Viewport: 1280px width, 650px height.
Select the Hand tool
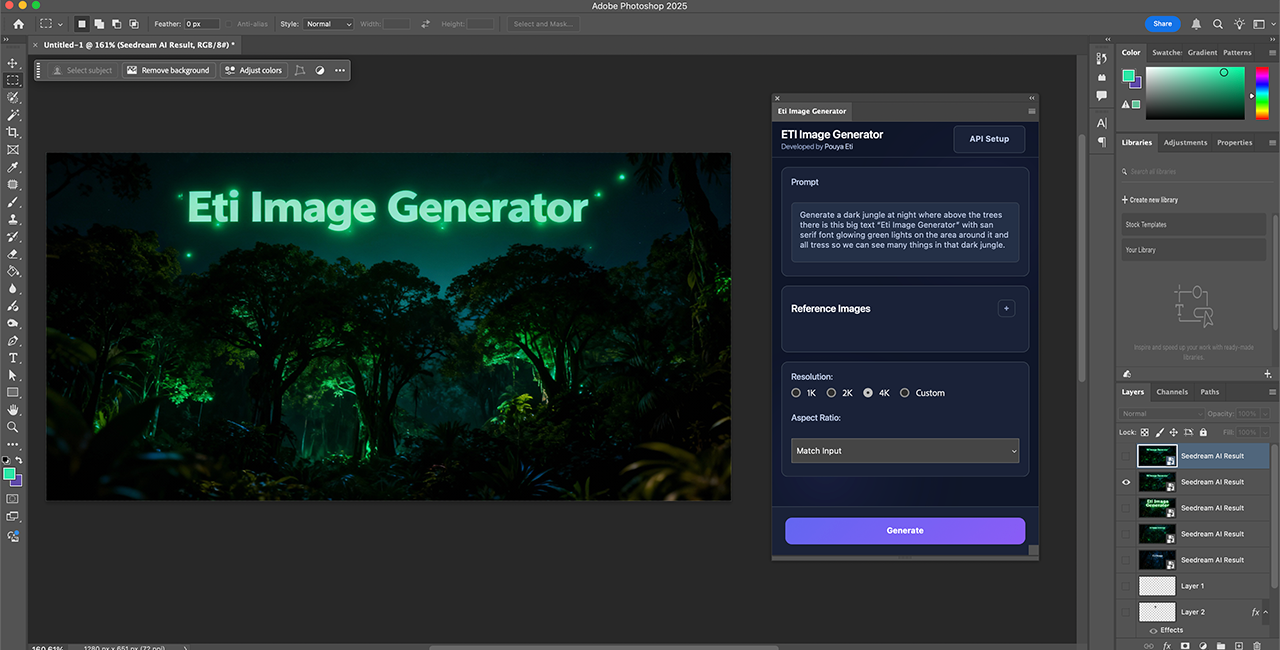tap(13, 409)
